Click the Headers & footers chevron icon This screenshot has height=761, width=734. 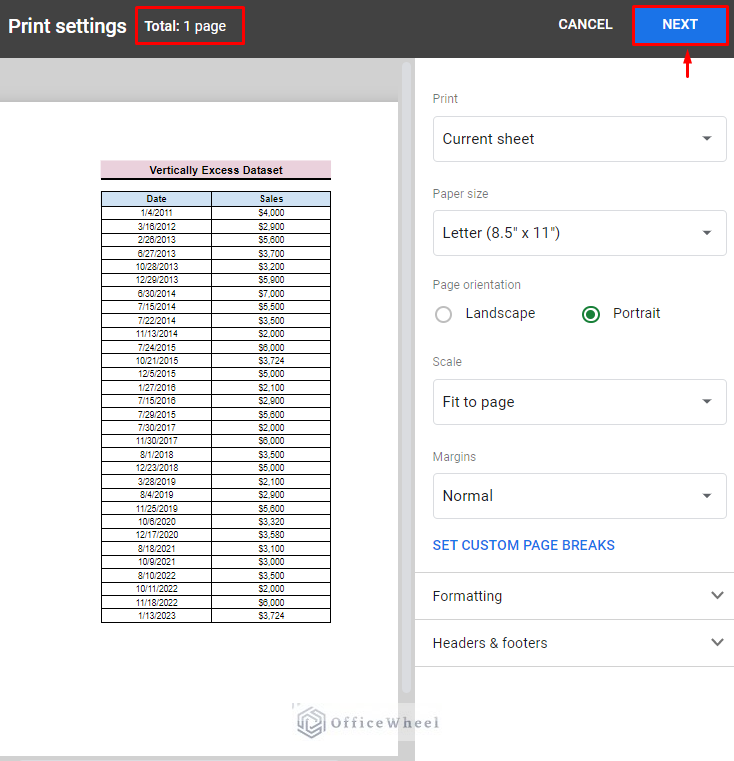click(x=716, y=643)
